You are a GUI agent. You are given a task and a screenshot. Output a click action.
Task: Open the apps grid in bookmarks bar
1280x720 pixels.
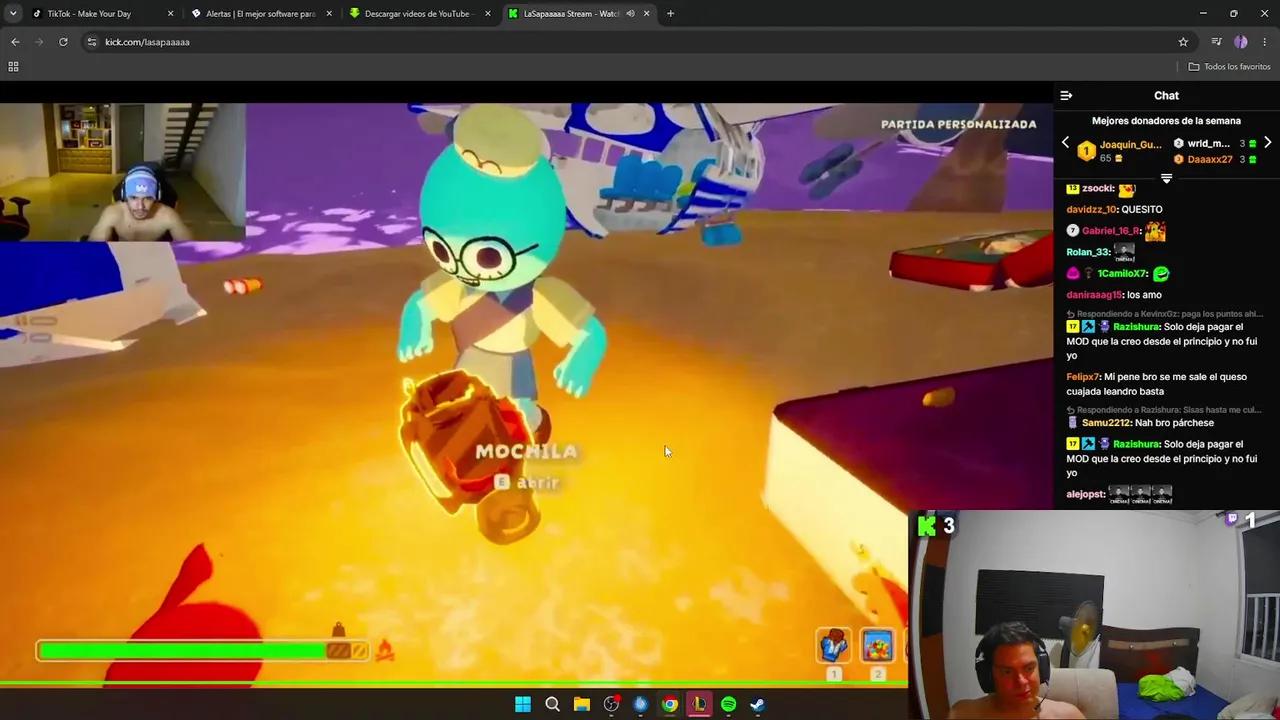click(13, 67)
